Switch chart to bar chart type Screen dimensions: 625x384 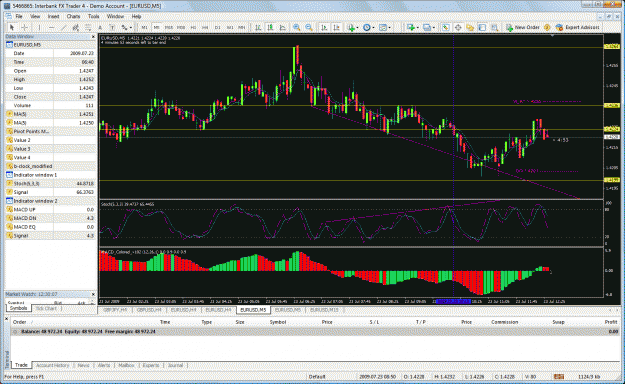(258, 28)
